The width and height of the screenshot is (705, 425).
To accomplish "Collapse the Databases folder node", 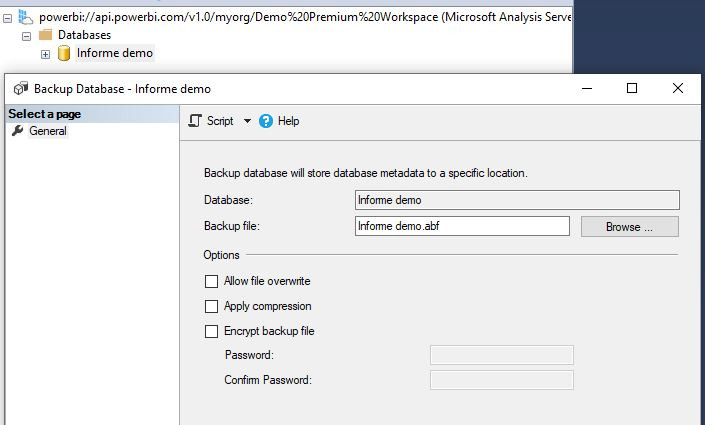I will (26, 35).
